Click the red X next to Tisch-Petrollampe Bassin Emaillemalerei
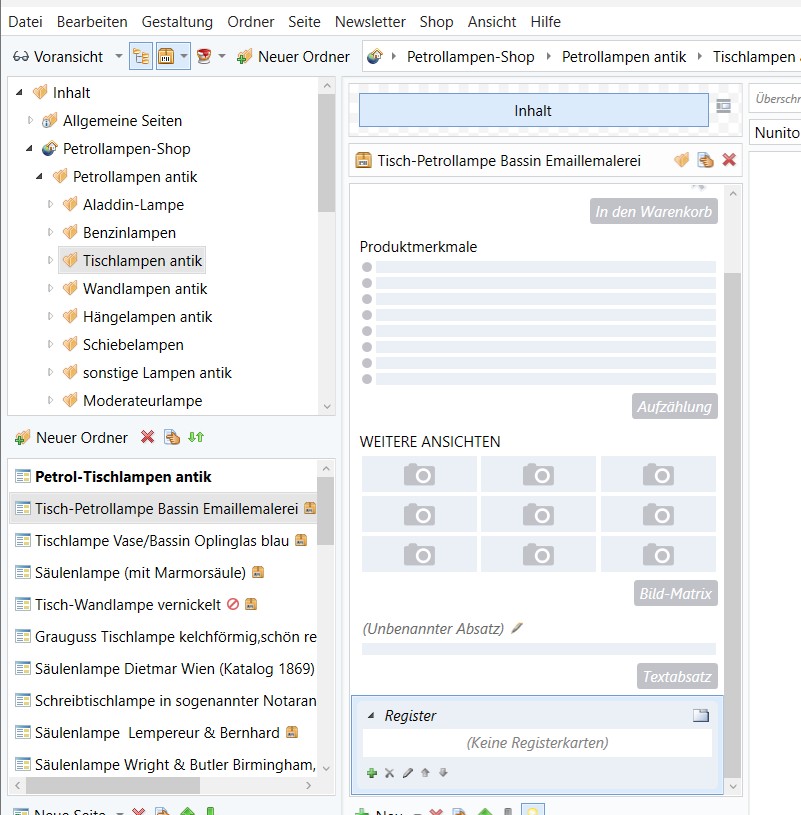The height and width of the screenshot is (815, 801). point(727,160)
